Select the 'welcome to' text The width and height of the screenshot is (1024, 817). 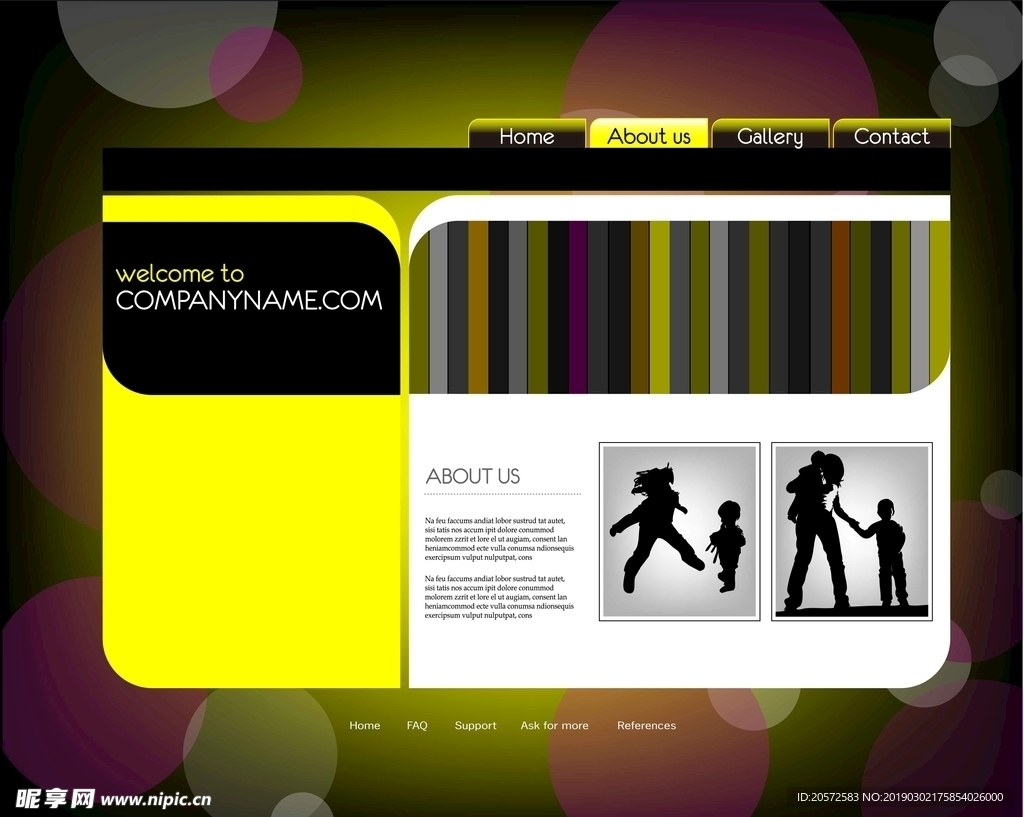(180, 273)
